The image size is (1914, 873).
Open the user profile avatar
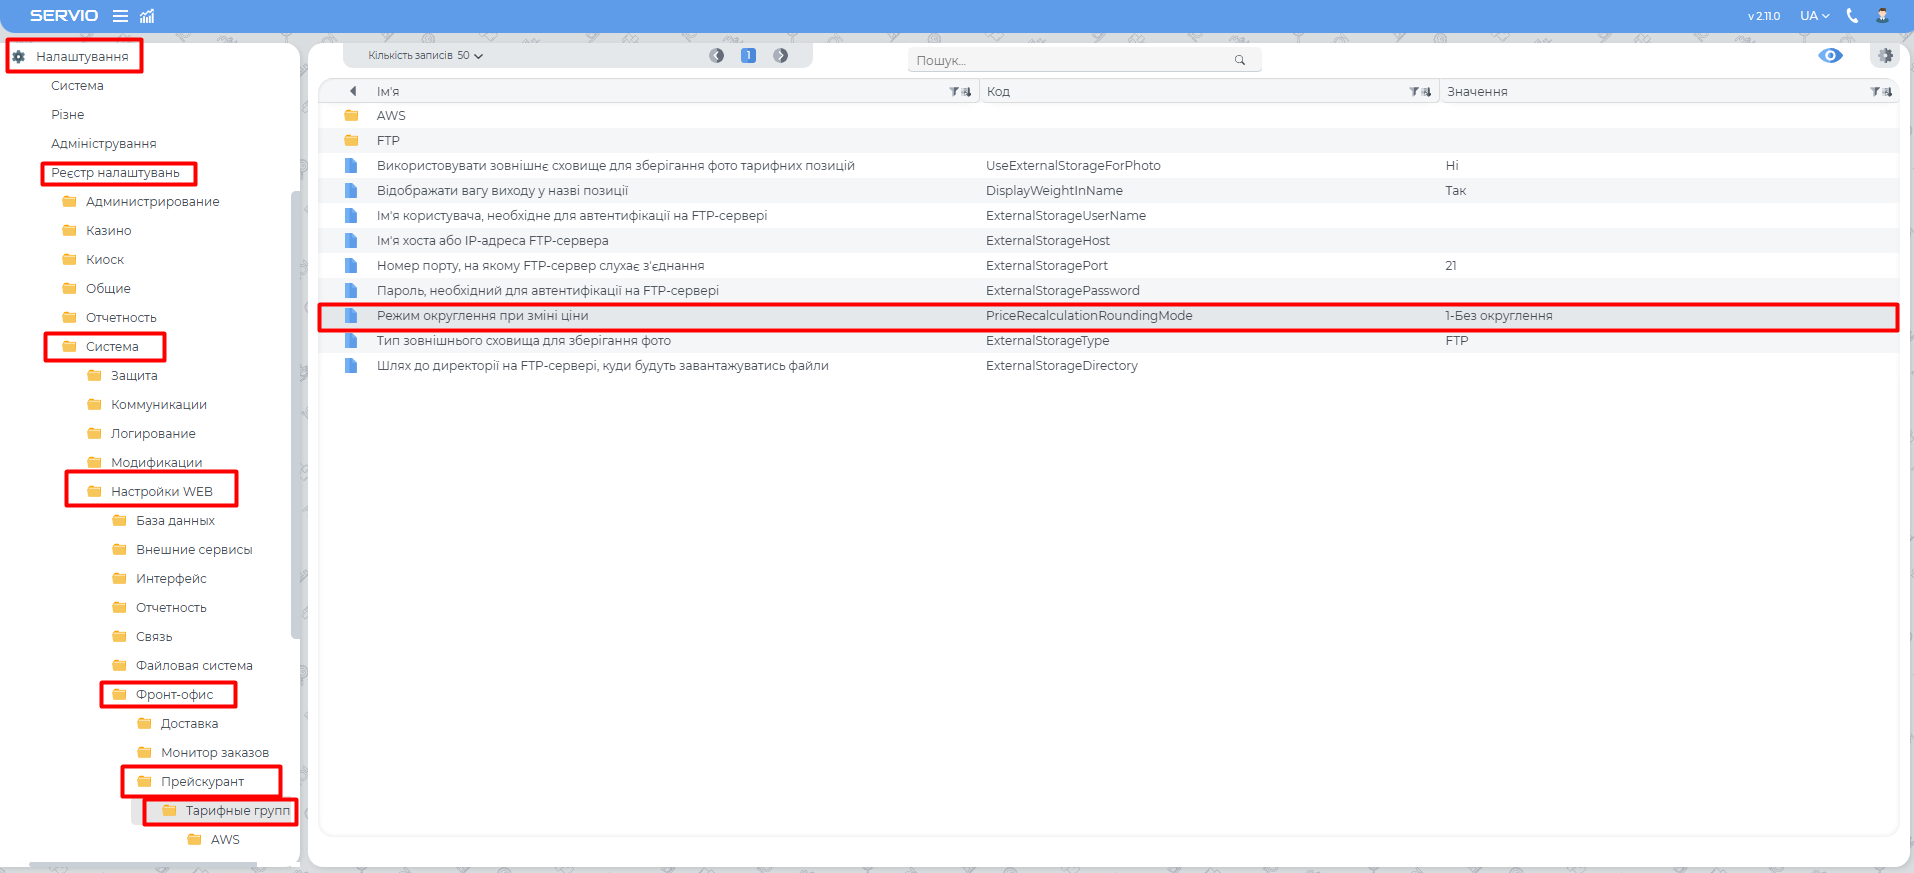click(x=1882, y=16)
